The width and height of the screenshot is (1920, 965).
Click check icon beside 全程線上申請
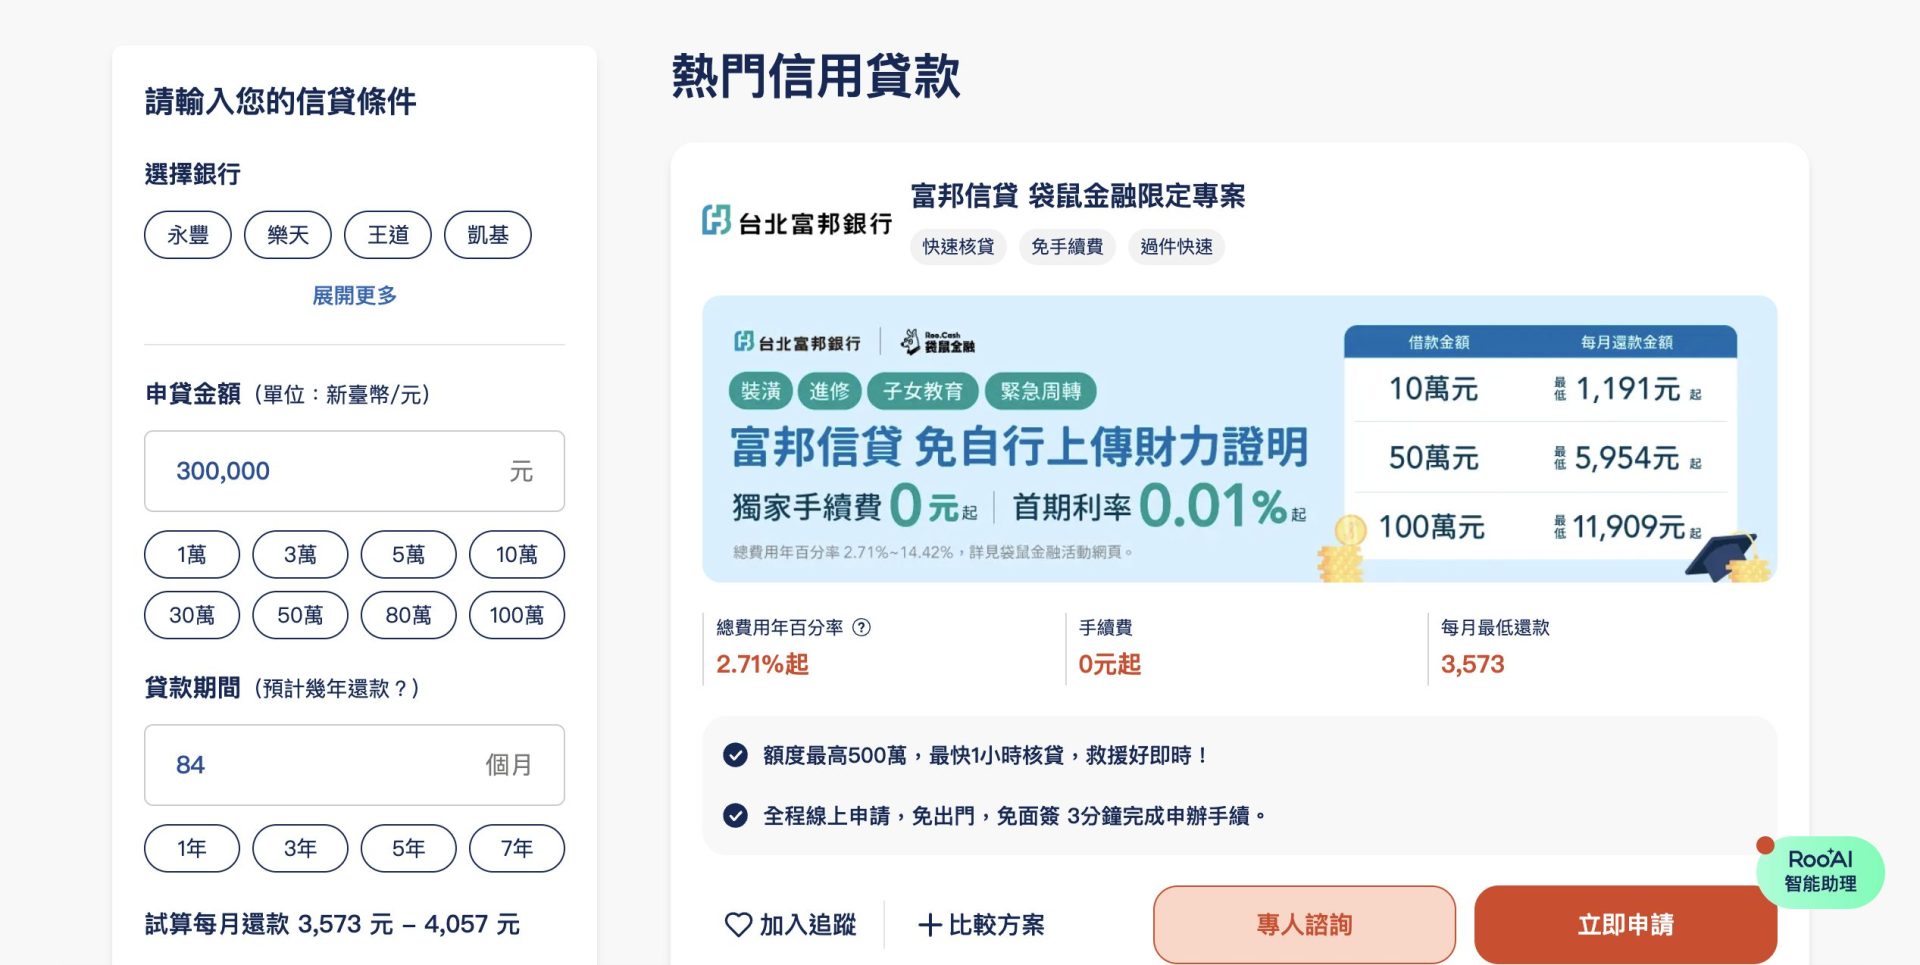pyautogui.click(x=735, y=815)
